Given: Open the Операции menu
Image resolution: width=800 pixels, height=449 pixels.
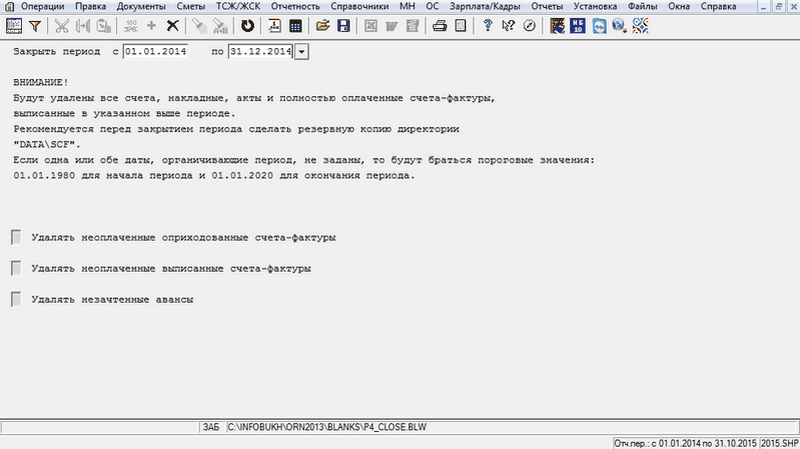Looking at the screenshot, I should tap(43, 7).
